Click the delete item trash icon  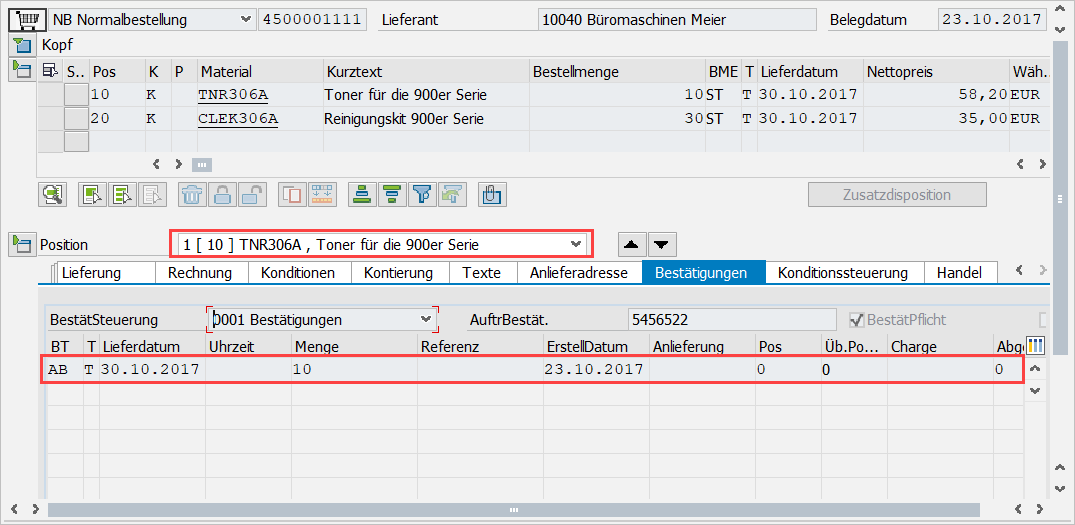(191, 194)
